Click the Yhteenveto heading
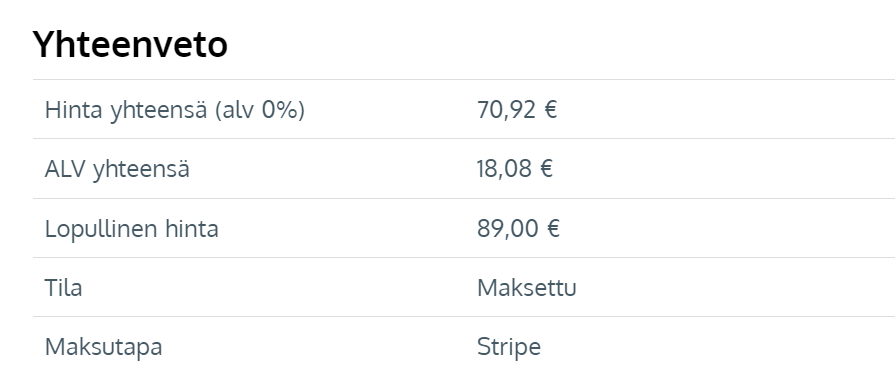This screenshot has height=386, width=895. pyautogui.click(x=130, y=45)
